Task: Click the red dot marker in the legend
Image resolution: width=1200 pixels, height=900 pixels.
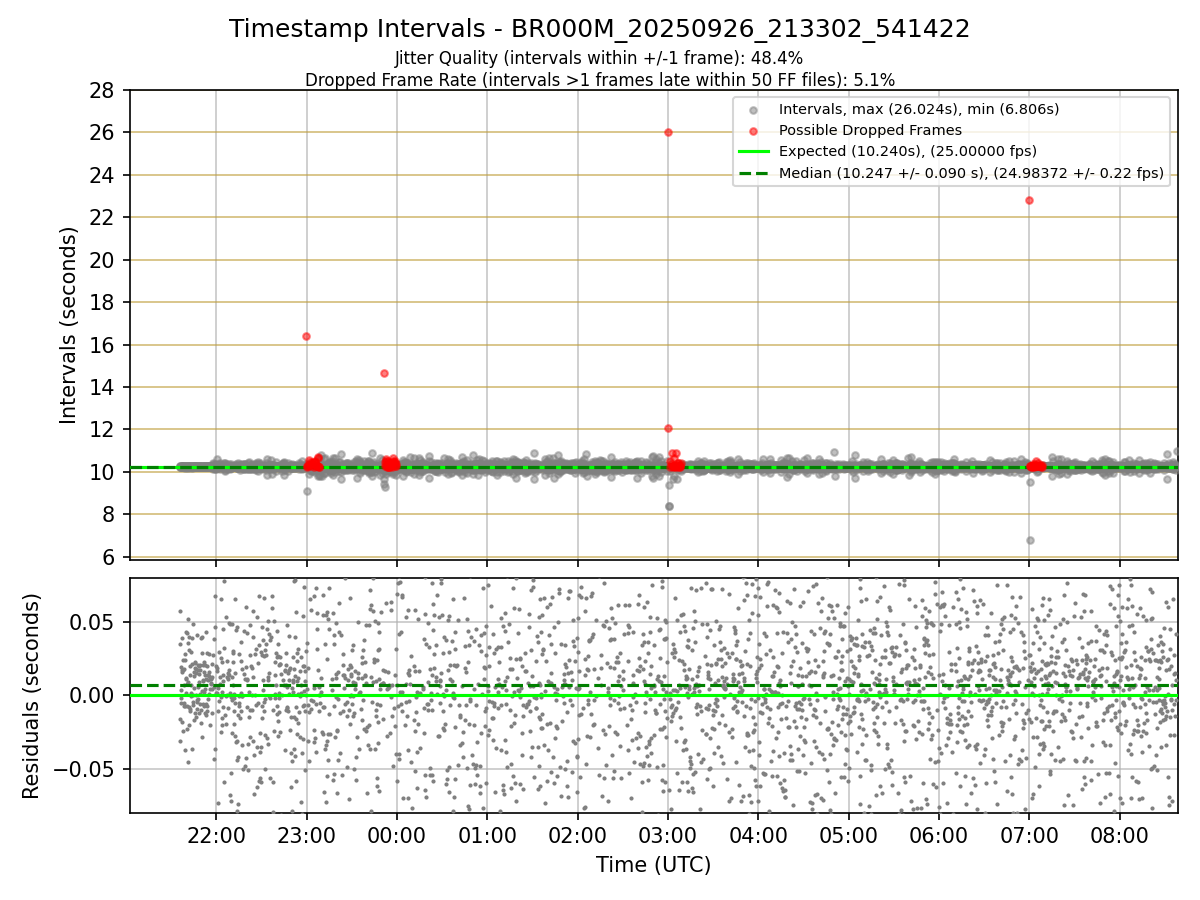Action: coord(754,131)
